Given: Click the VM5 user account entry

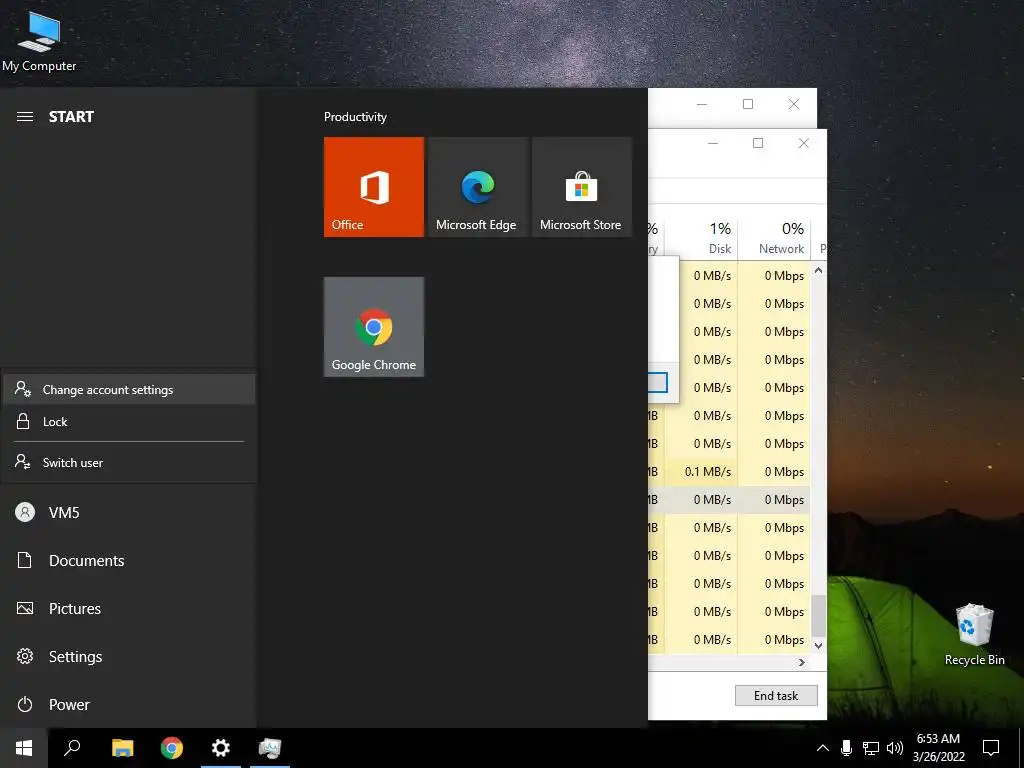Looking at the screenshot, I should [129, 513].
